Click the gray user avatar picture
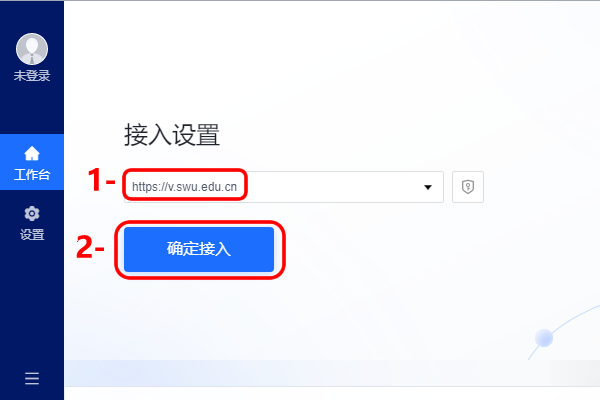Image resolution: width=600 pixels, height=400 pixels. pyautogui.click(x=32, y=49)
